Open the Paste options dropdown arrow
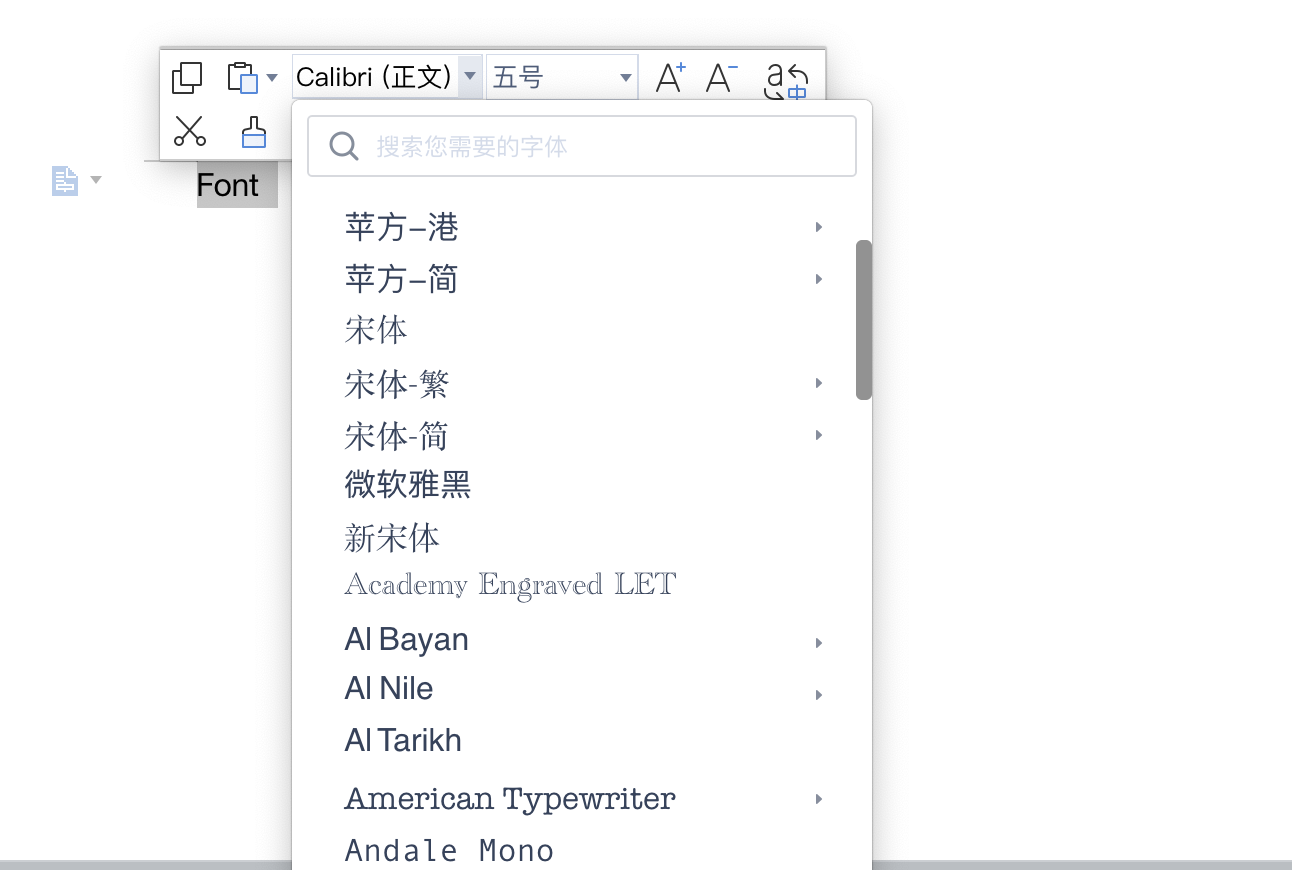The width and height of the screenshot is (1292, 870). tap(270, 77)
